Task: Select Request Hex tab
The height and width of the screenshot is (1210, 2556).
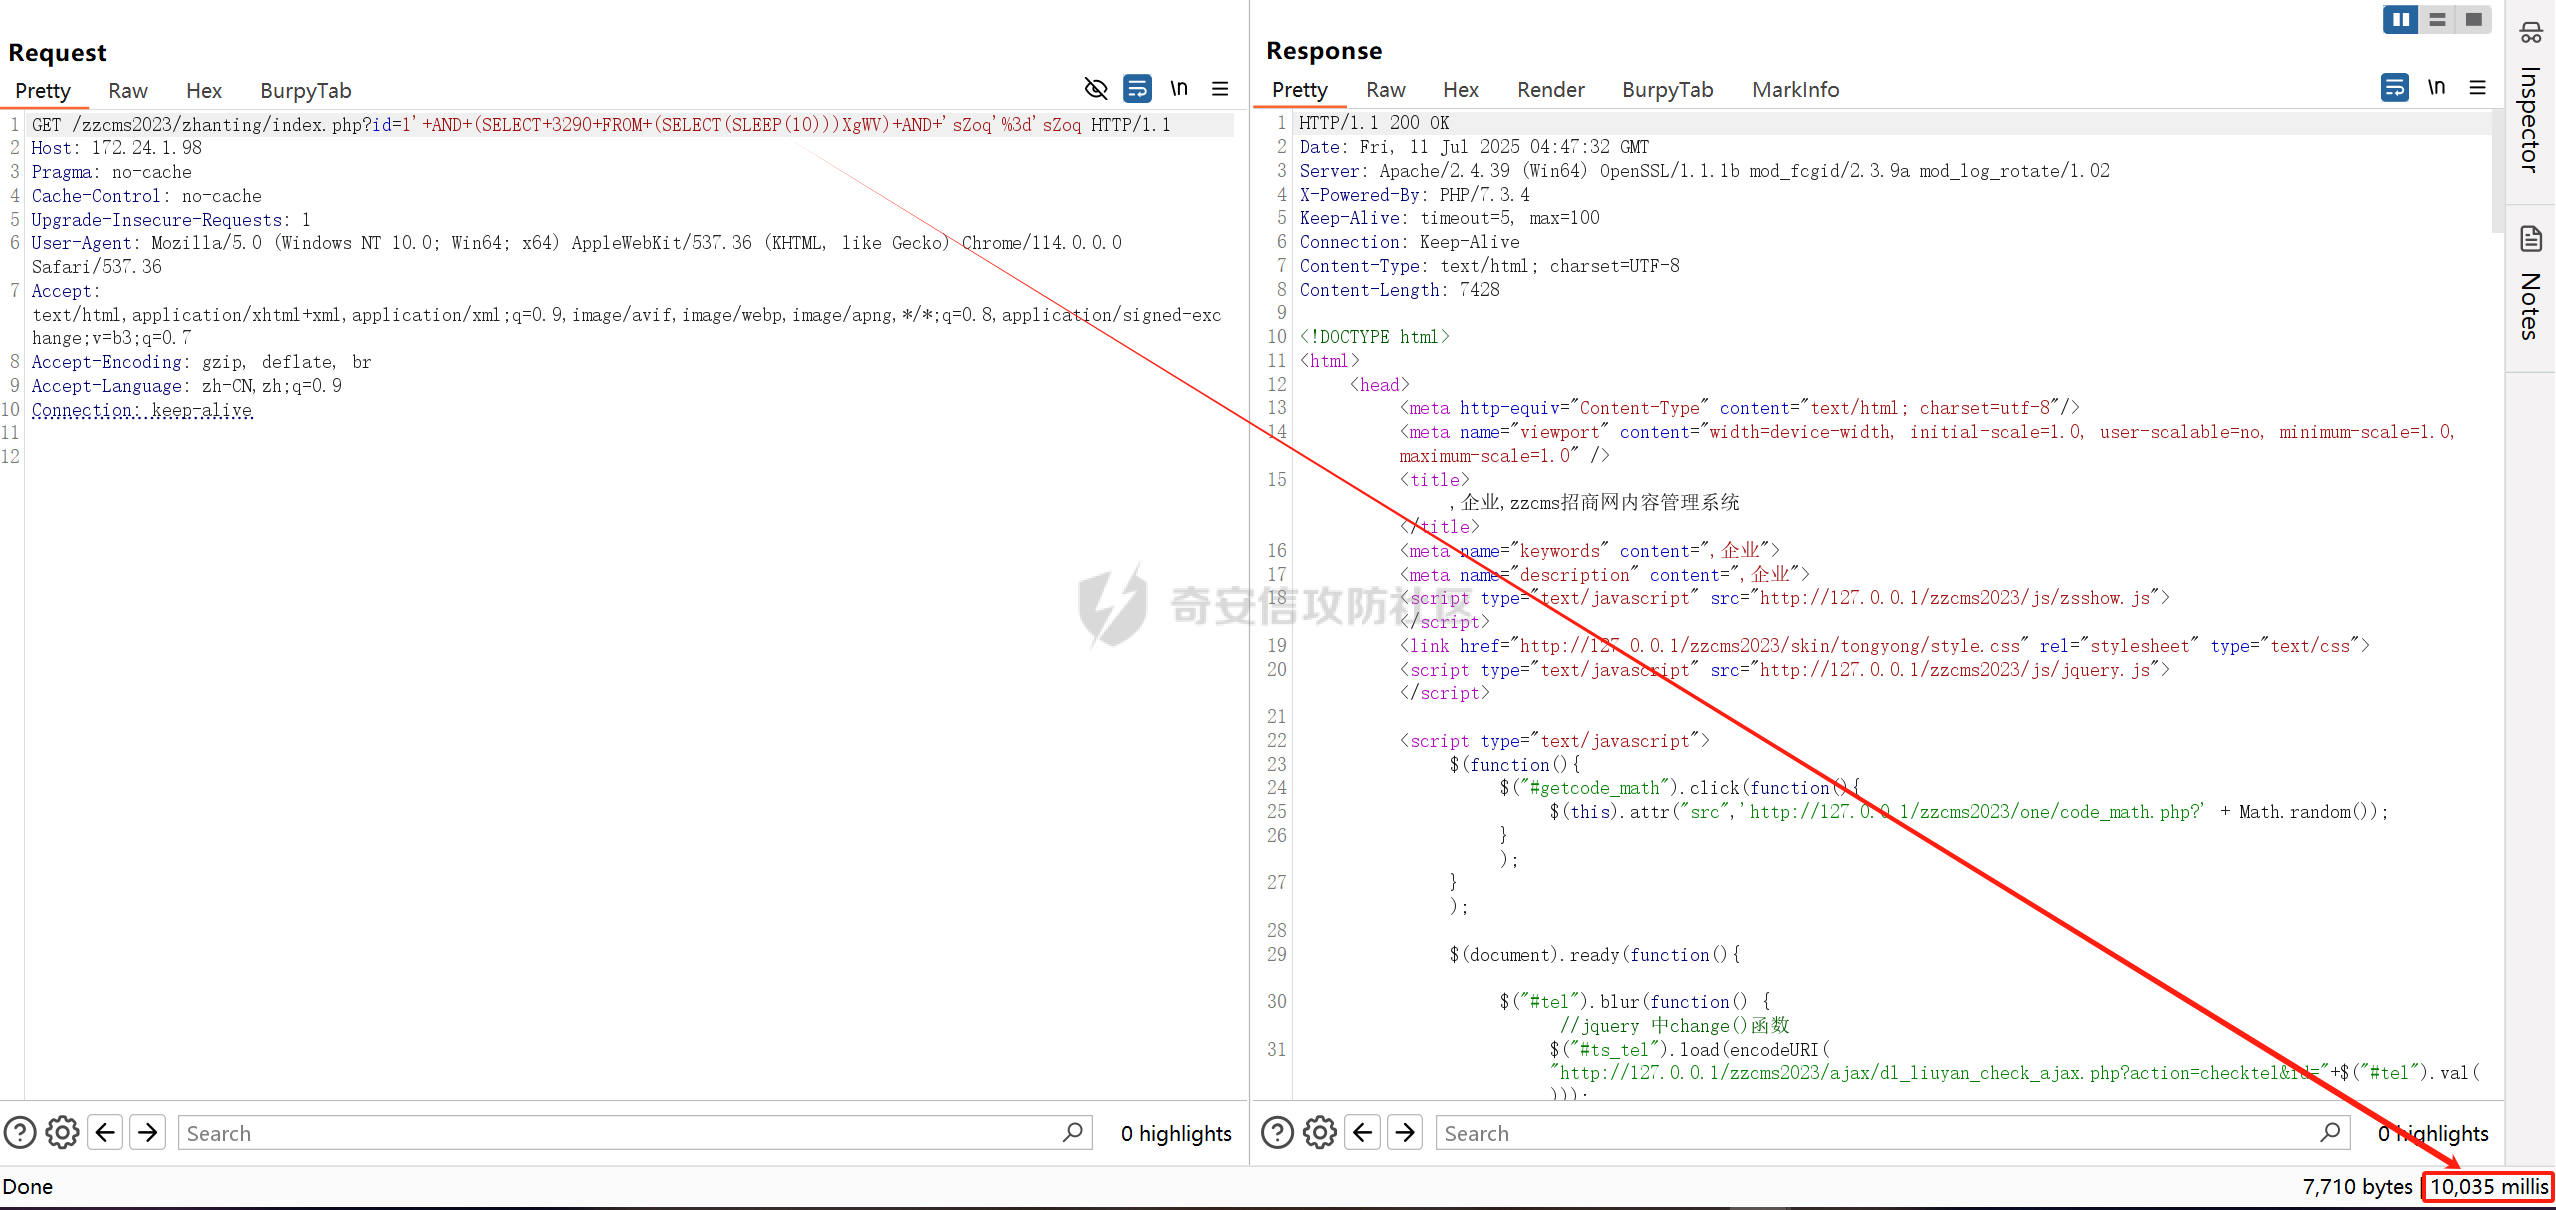Action: click(x=204, y=91)
